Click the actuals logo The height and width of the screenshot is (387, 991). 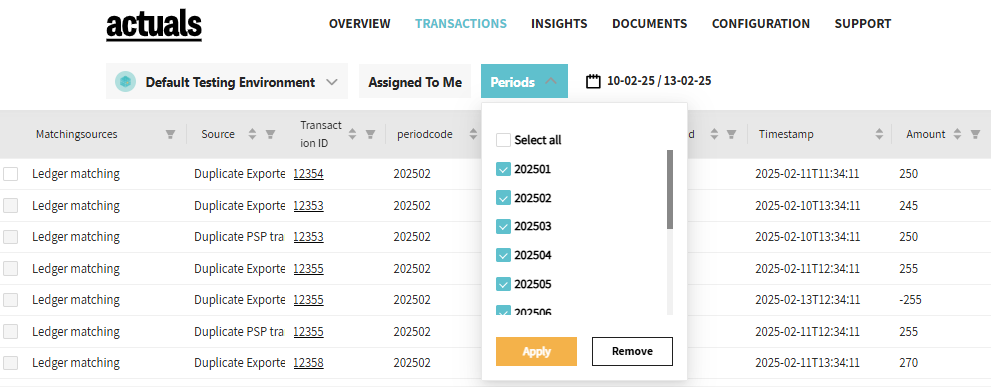(154, 25)
